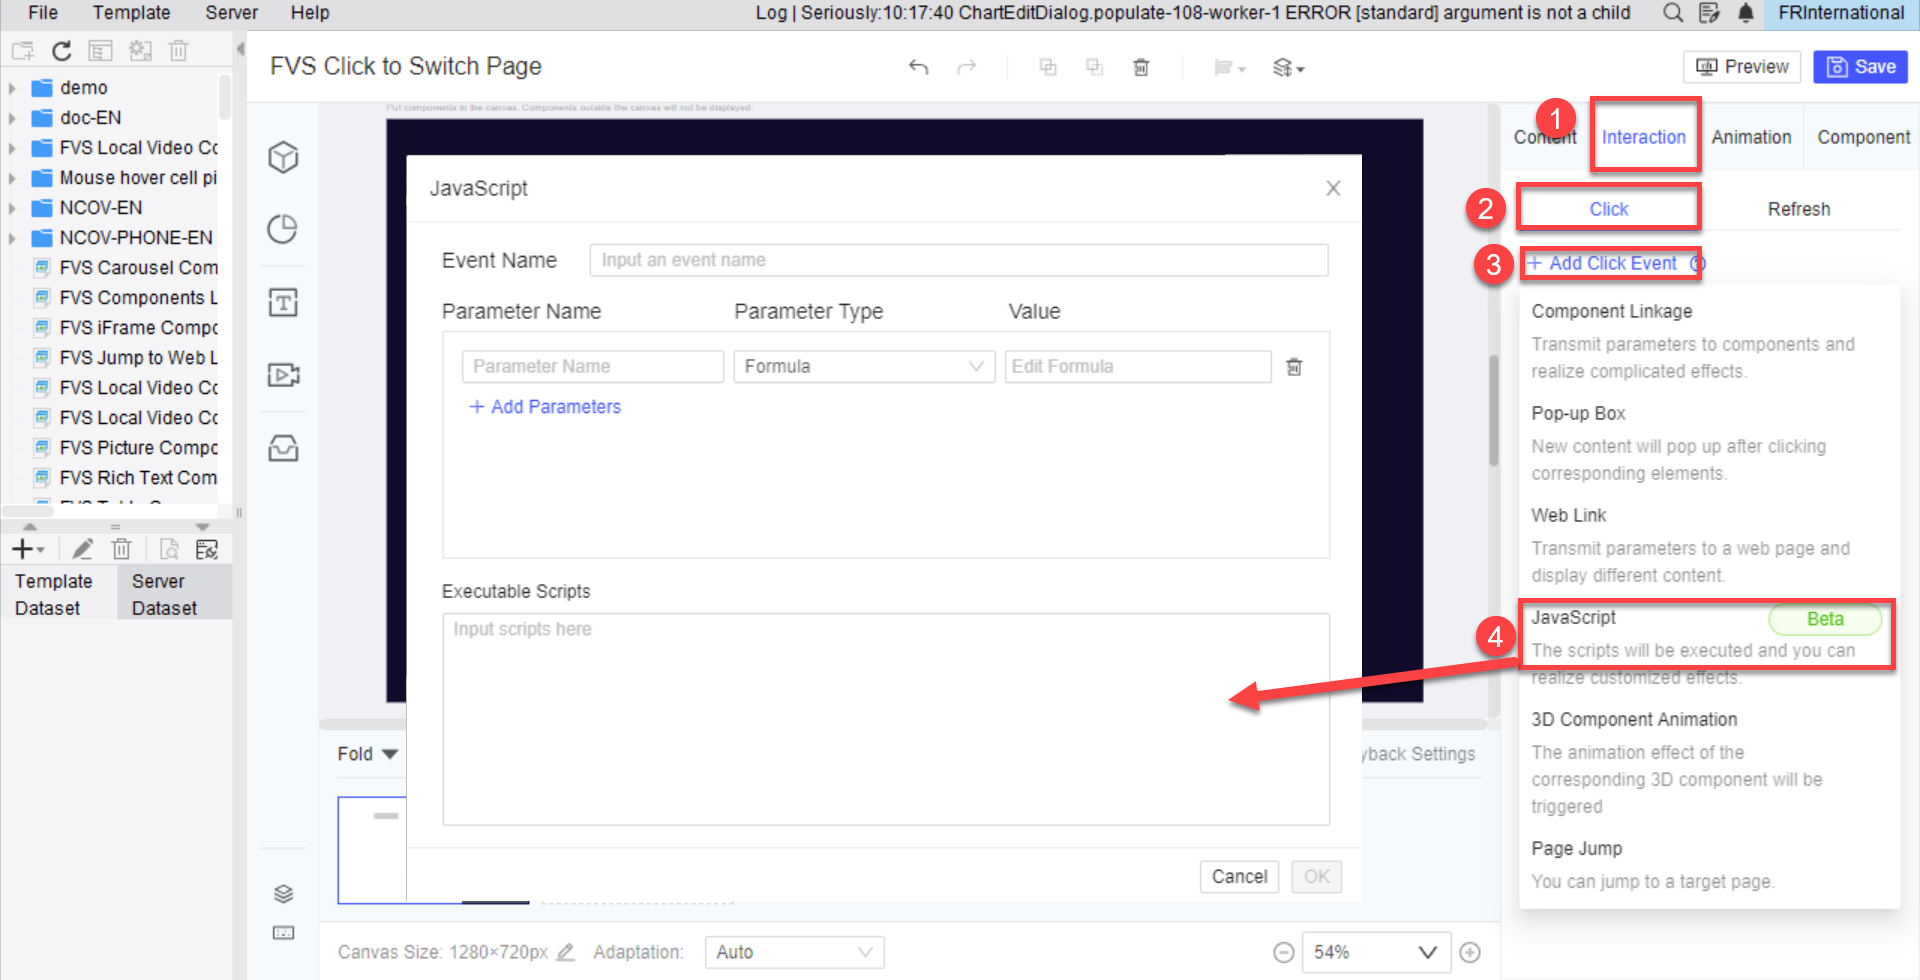Open the chart component tool
Screen dimensions: 1920x980
[x=283, y=229]
